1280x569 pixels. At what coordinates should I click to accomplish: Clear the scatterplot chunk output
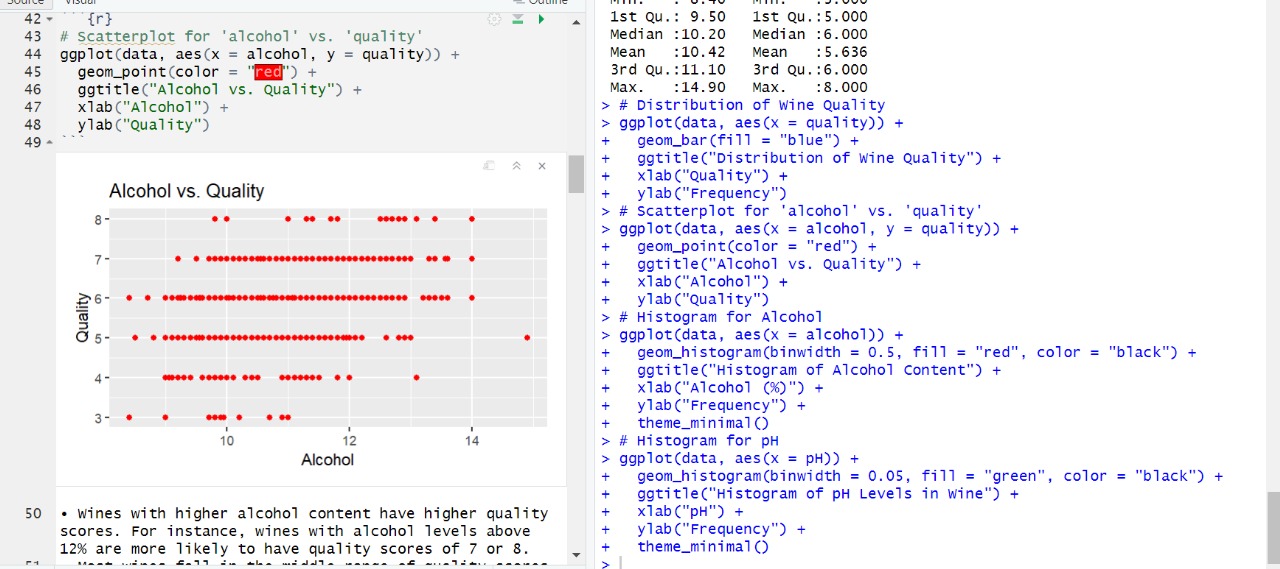tap(542, 166)
